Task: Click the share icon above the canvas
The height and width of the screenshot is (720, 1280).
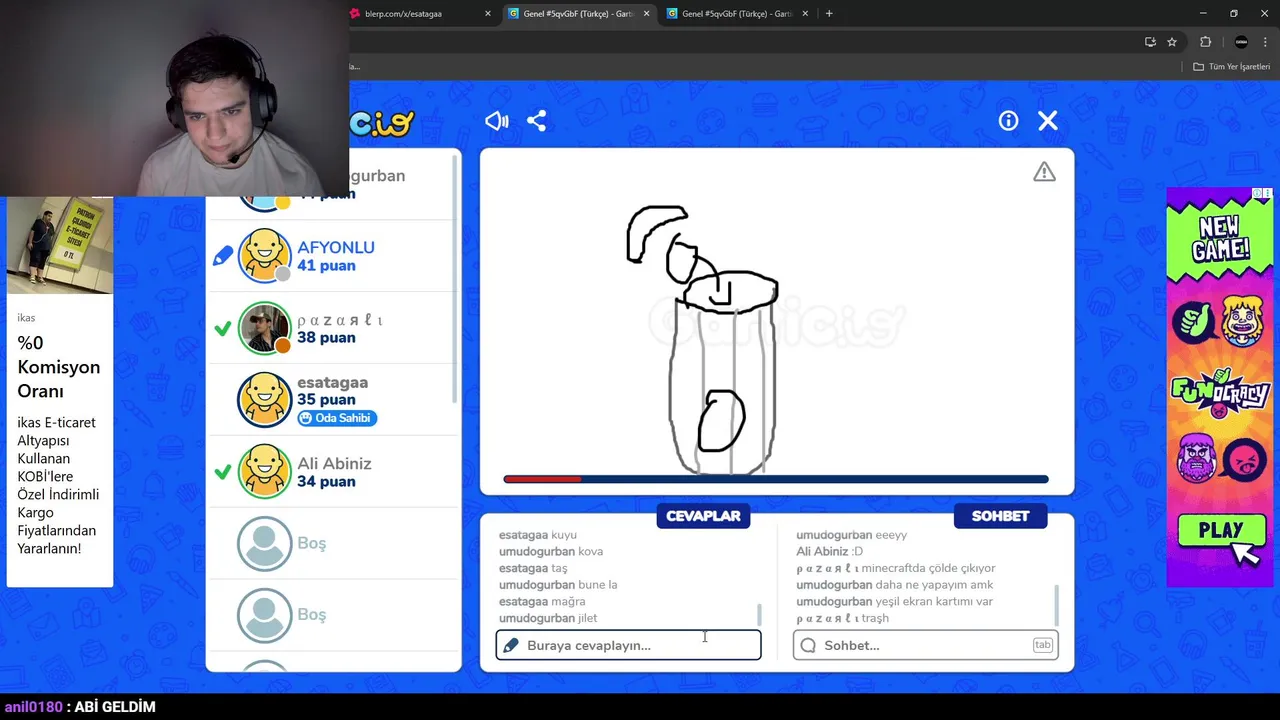Action: [537, 121]
